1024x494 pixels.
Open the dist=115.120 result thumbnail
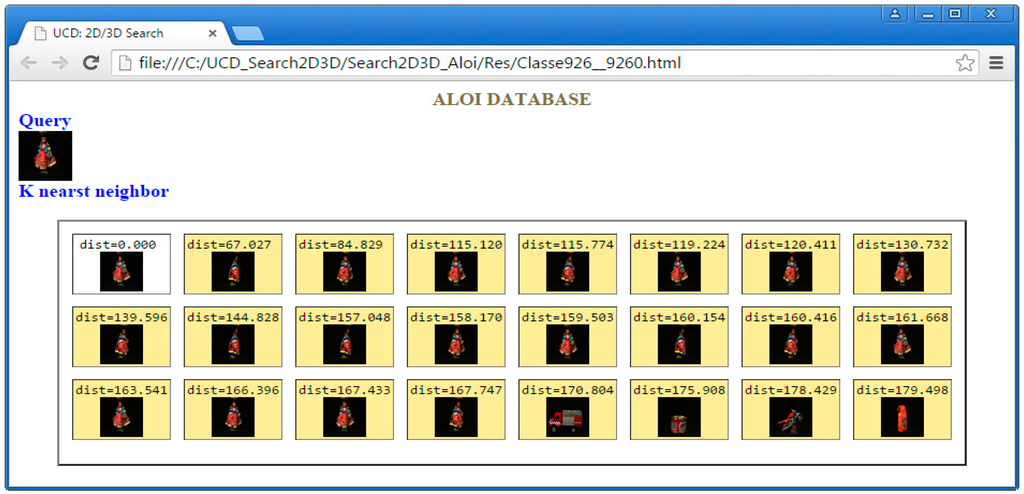coord(456,271)
